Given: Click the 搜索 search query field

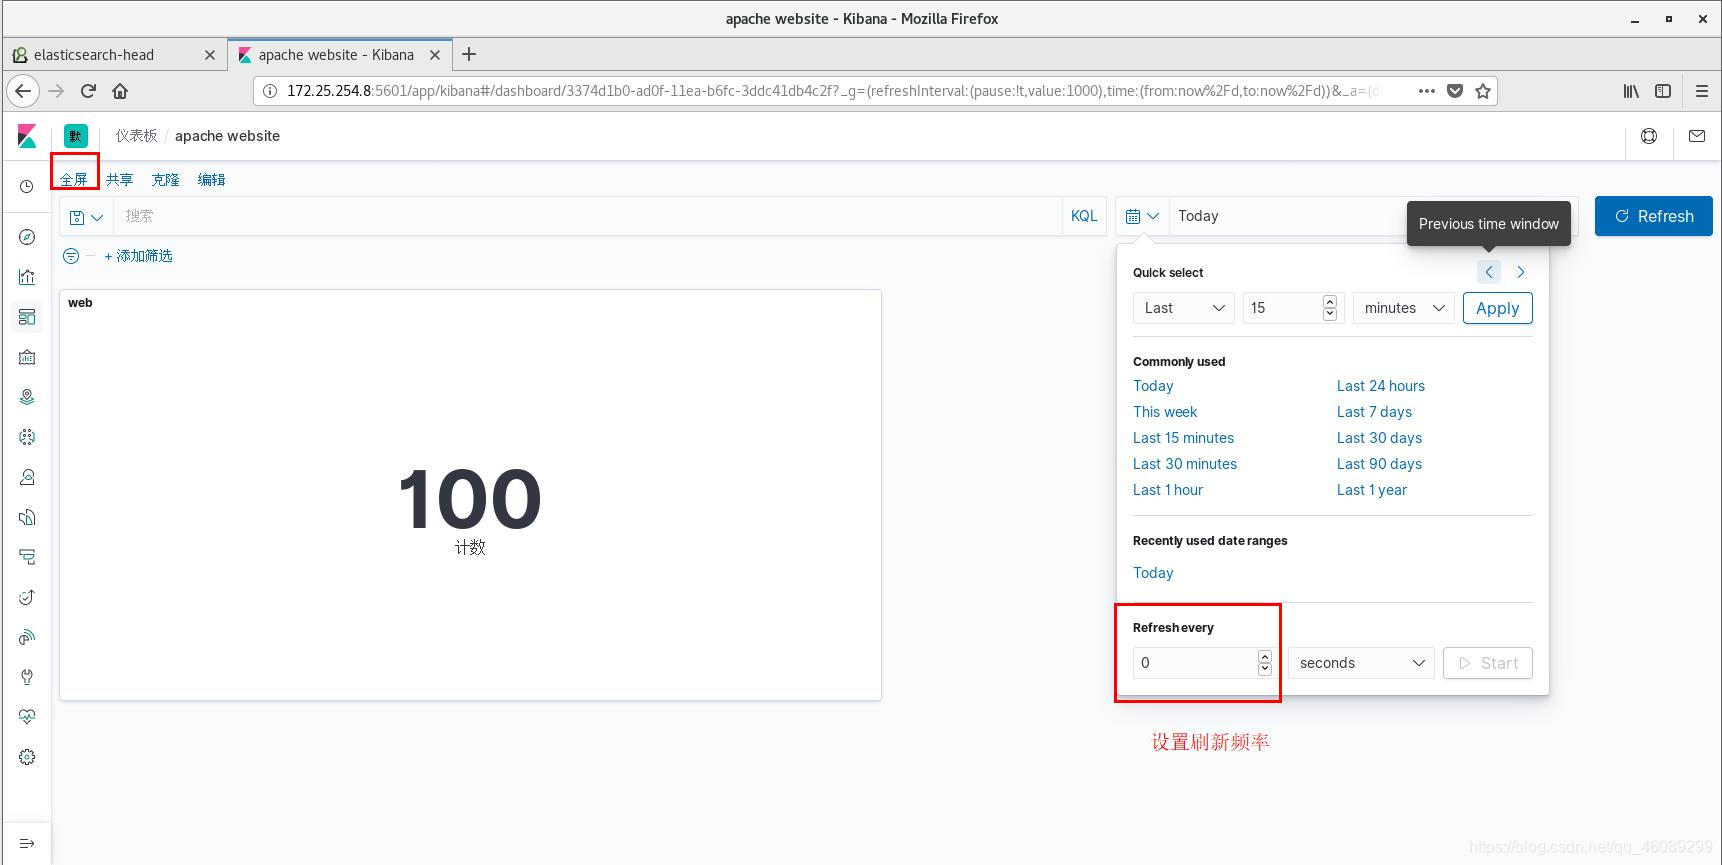Looking at the screenshot, I should click(588, 216).
